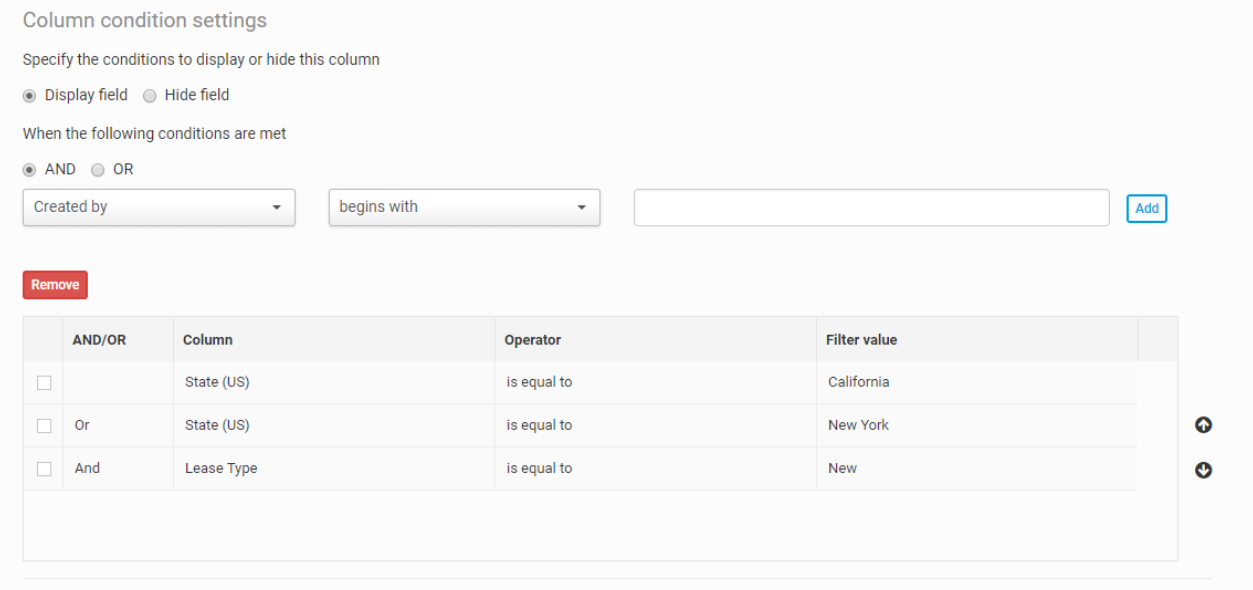The width and height of the screenshot is (1253, 590).
Task: Click the move down arrow icon
Action: click(1204, 470)
